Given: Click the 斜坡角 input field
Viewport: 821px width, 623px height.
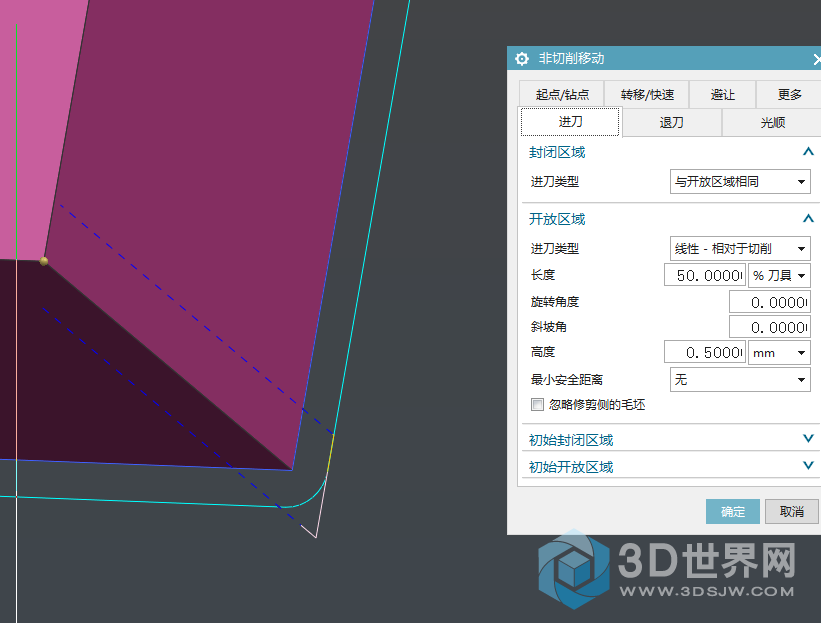Looking at the screenshot, I should 770,327.
